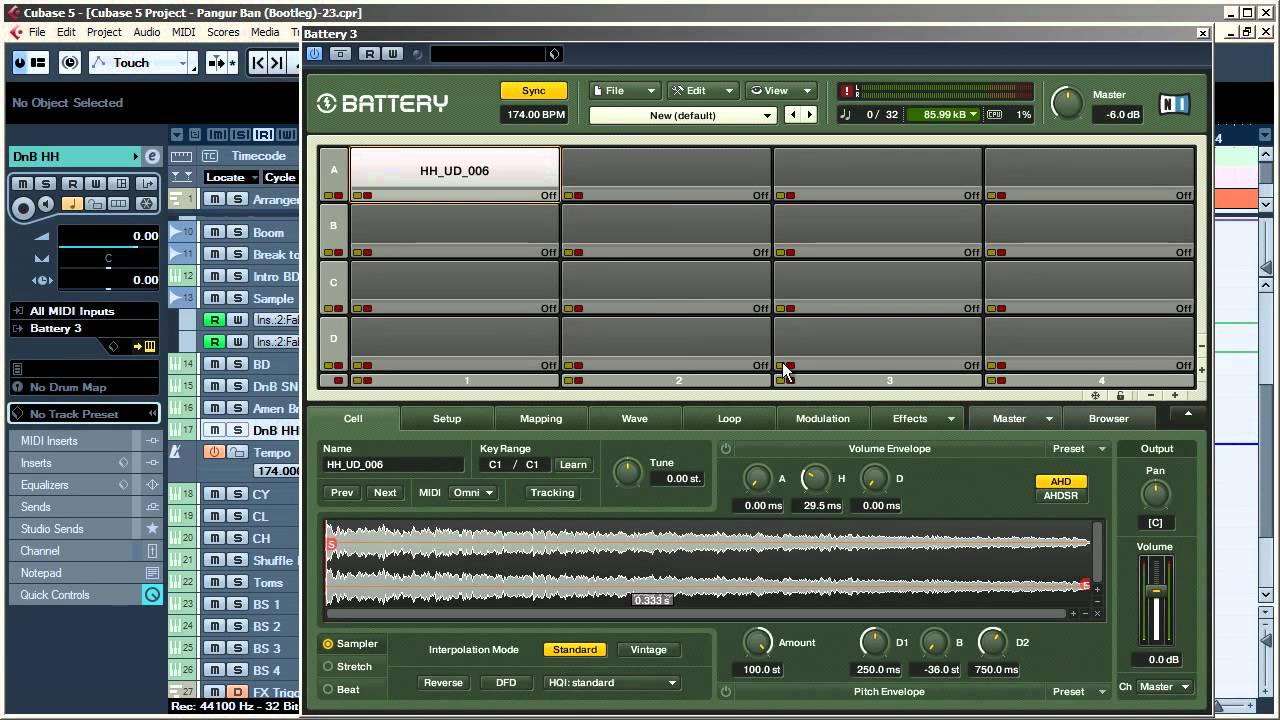Select the Stretch radio button
1280x720 pixels.
pyautogui.click(x=328, y=667)
